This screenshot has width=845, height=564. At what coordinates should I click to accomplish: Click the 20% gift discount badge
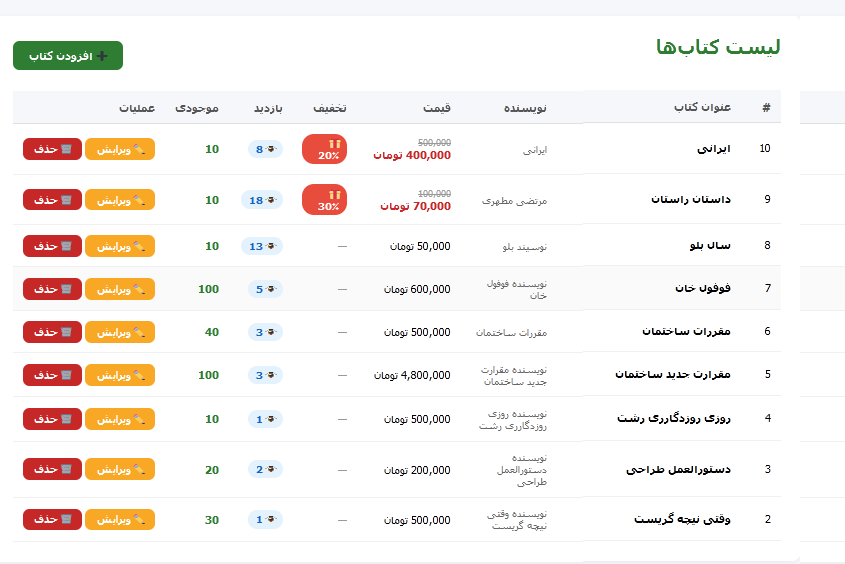324,149
